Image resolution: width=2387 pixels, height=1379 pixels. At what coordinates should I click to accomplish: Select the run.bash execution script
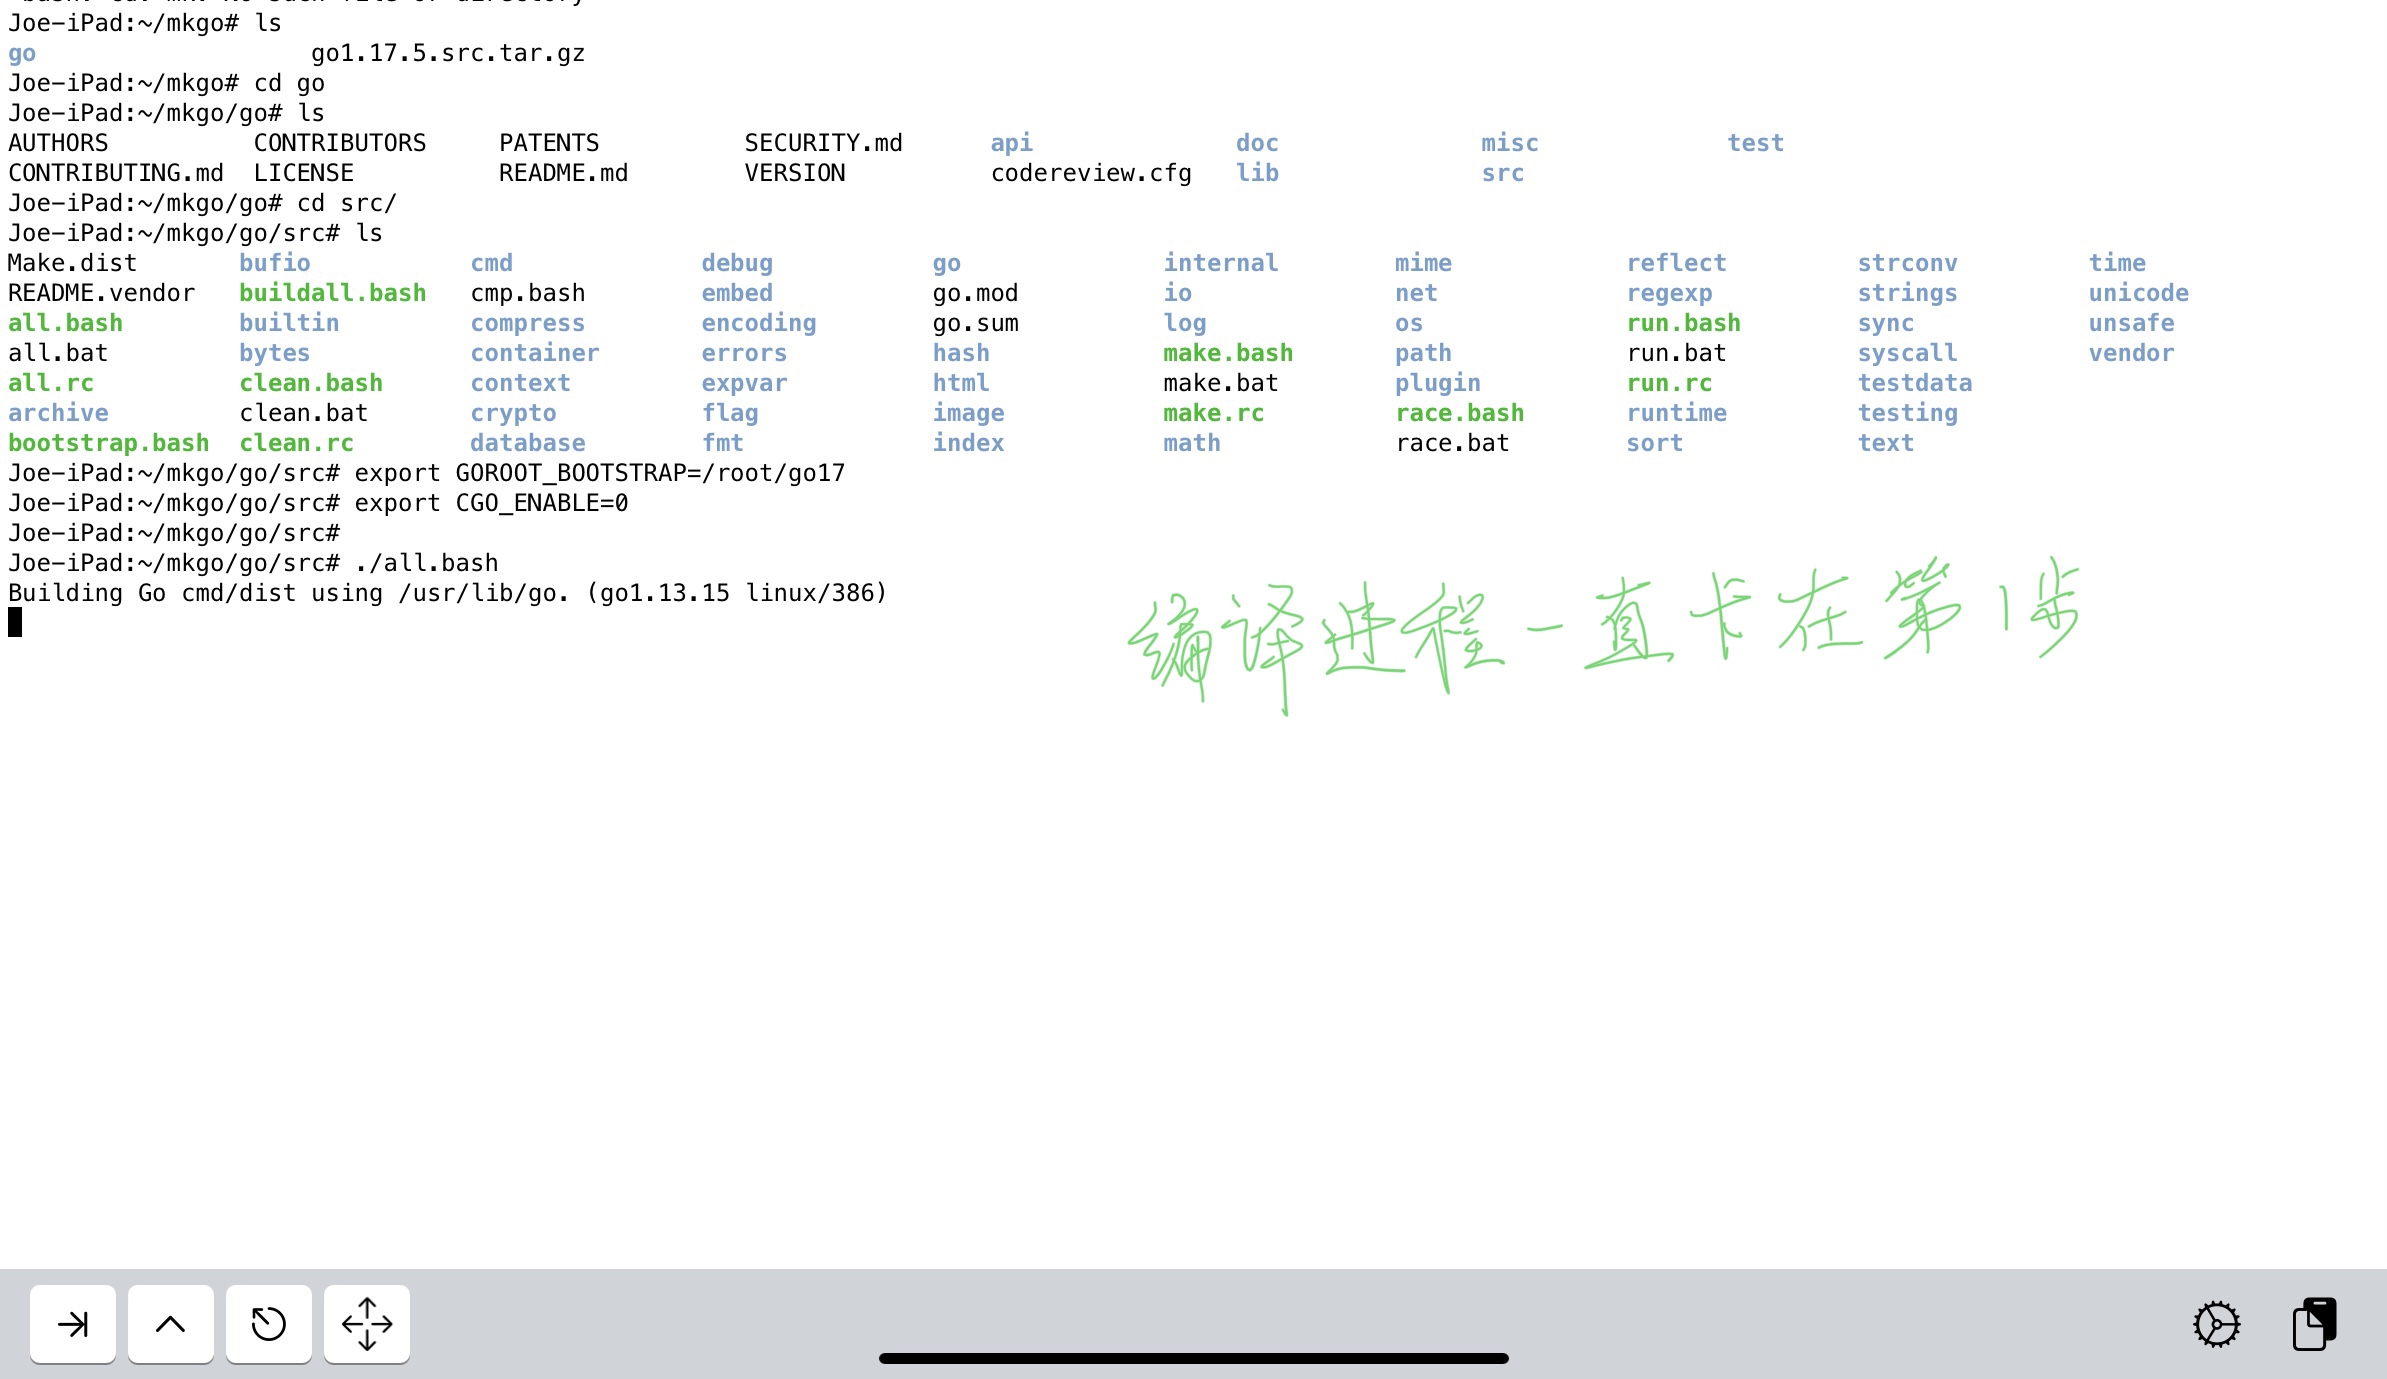pyautogui.click(x=1681, y=323)
